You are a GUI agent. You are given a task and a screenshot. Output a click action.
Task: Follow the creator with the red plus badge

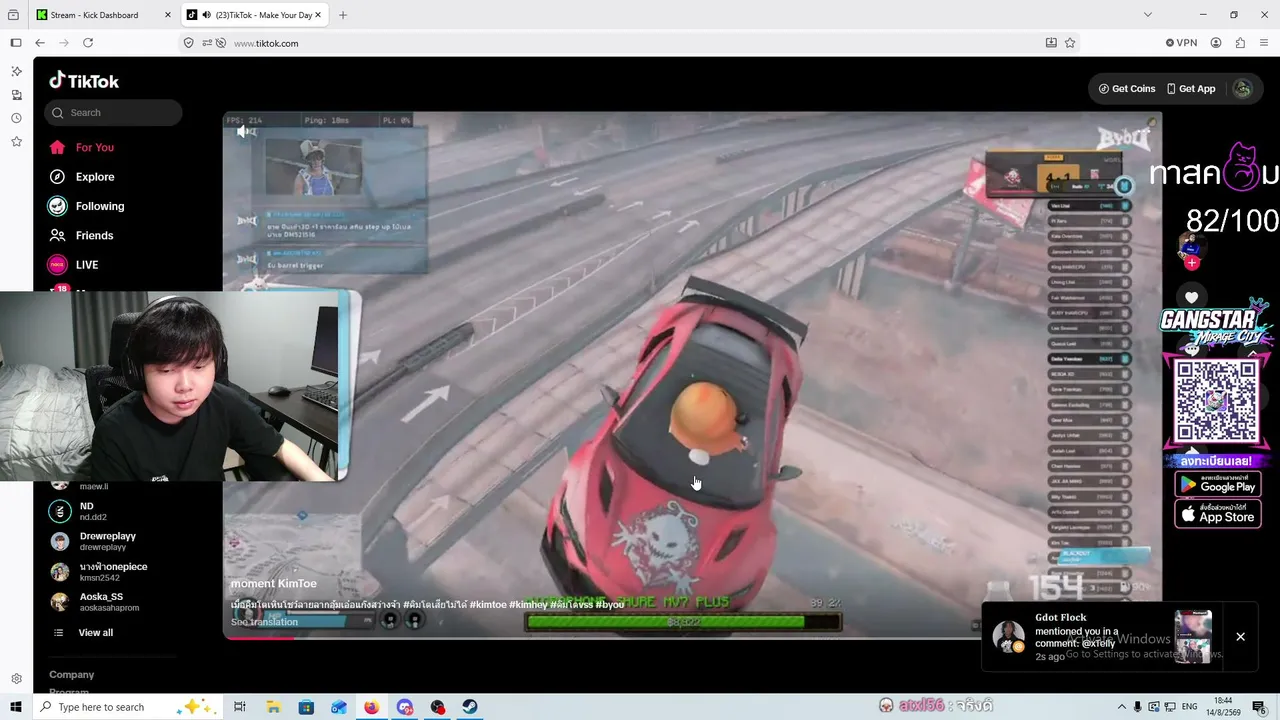(x=1191, y=263)
